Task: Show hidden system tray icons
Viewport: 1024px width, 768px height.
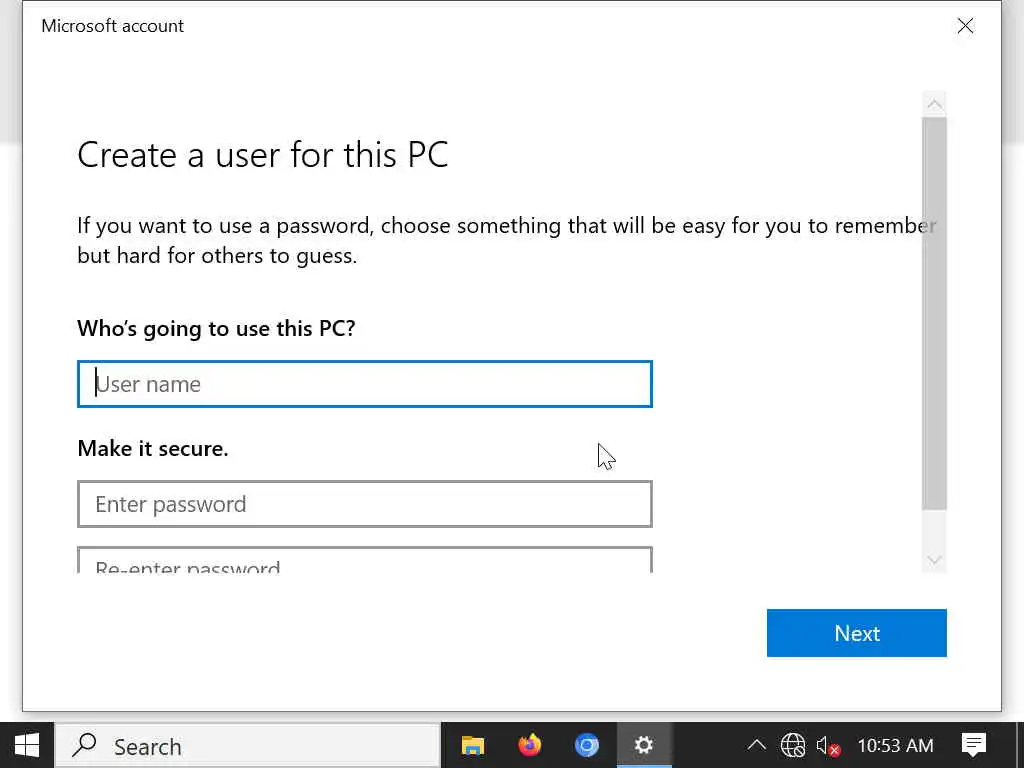Action: tap(756, 745)
